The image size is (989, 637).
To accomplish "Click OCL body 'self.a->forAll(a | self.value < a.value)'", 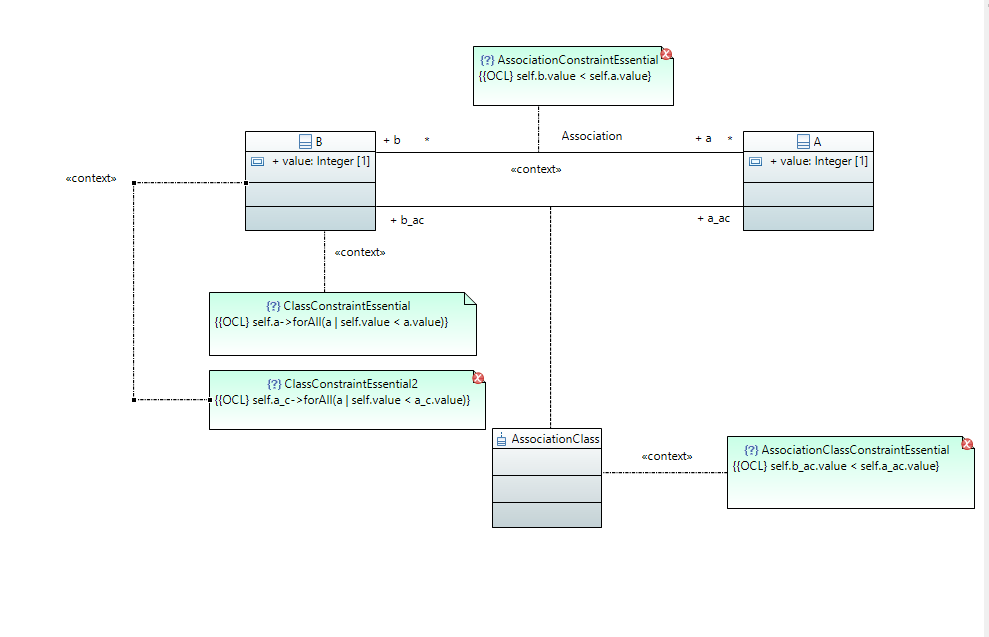I will click(348, 322).
